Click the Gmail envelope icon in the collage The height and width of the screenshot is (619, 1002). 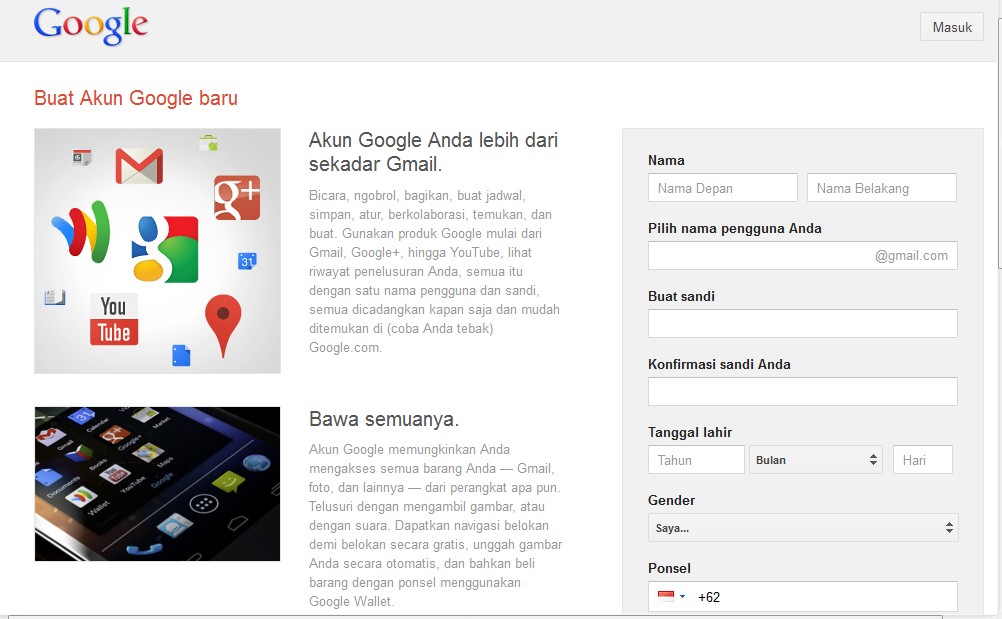click(138, 167)
